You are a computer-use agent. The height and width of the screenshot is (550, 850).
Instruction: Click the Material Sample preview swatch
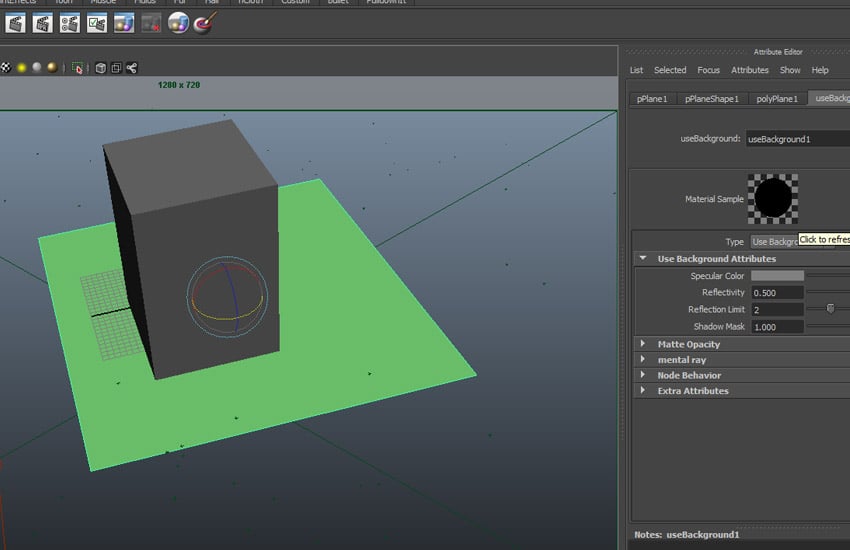(x=773, y=198)
